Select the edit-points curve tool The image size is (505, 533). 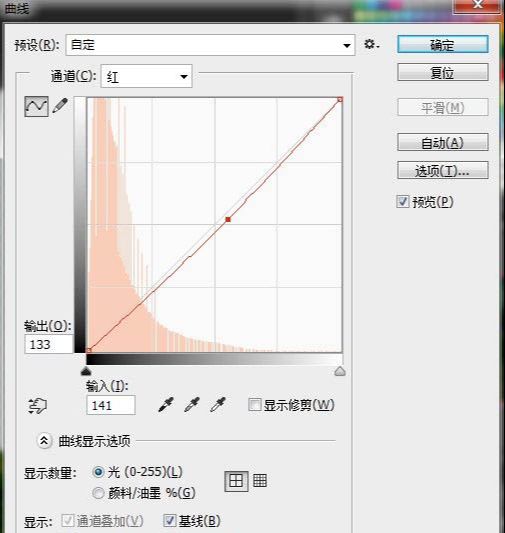point(36,106)
